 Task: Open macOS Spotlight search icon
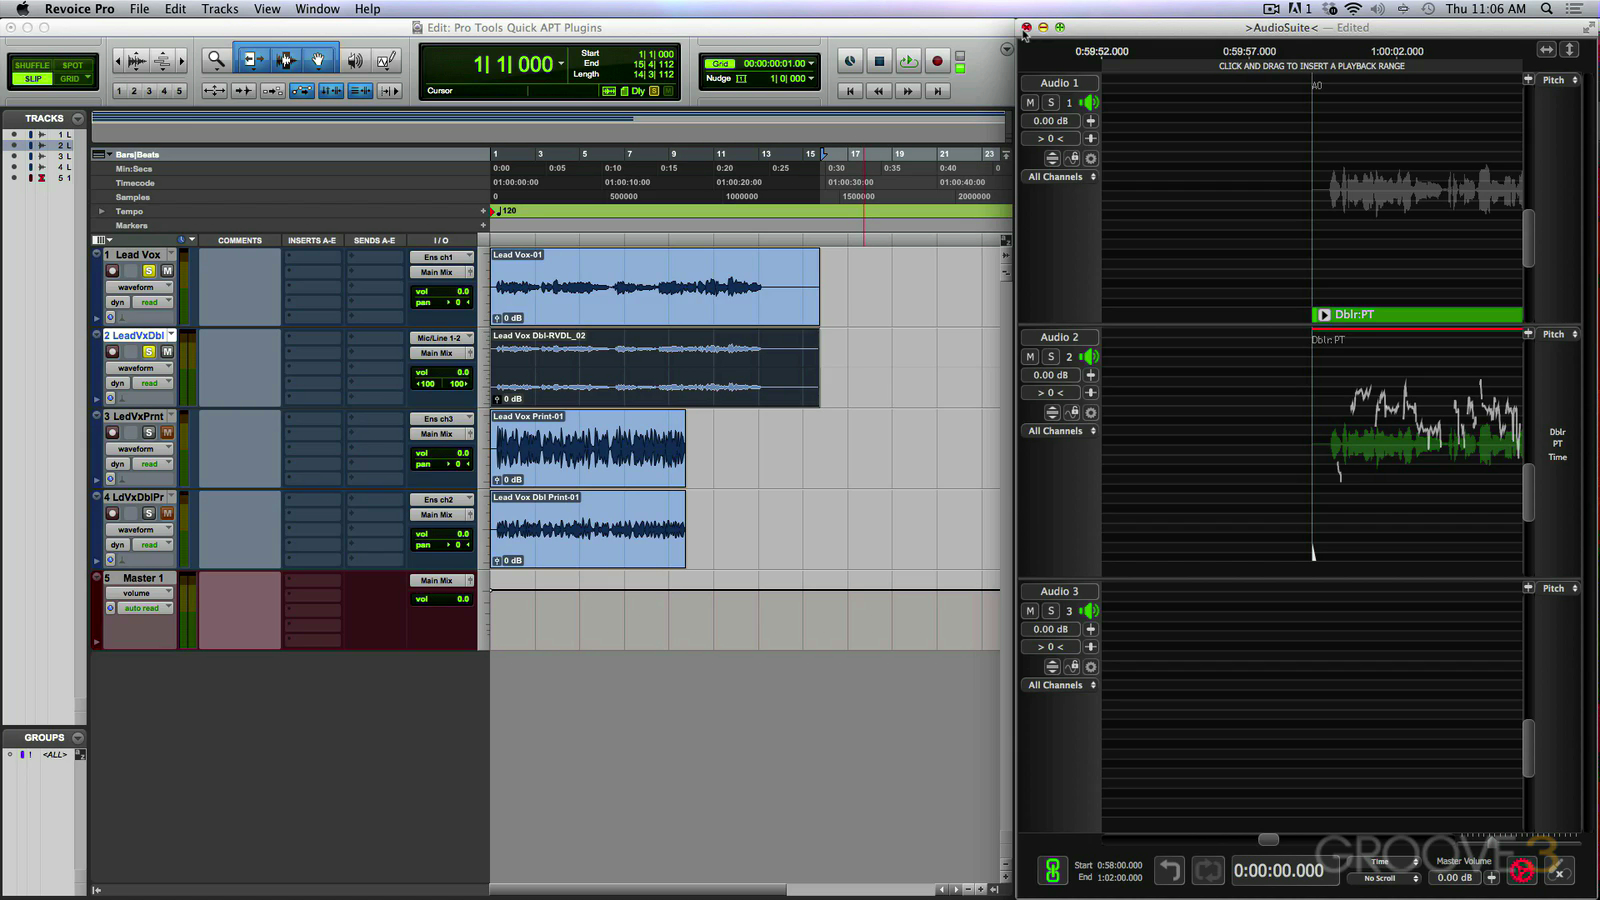click(1547, 9)
